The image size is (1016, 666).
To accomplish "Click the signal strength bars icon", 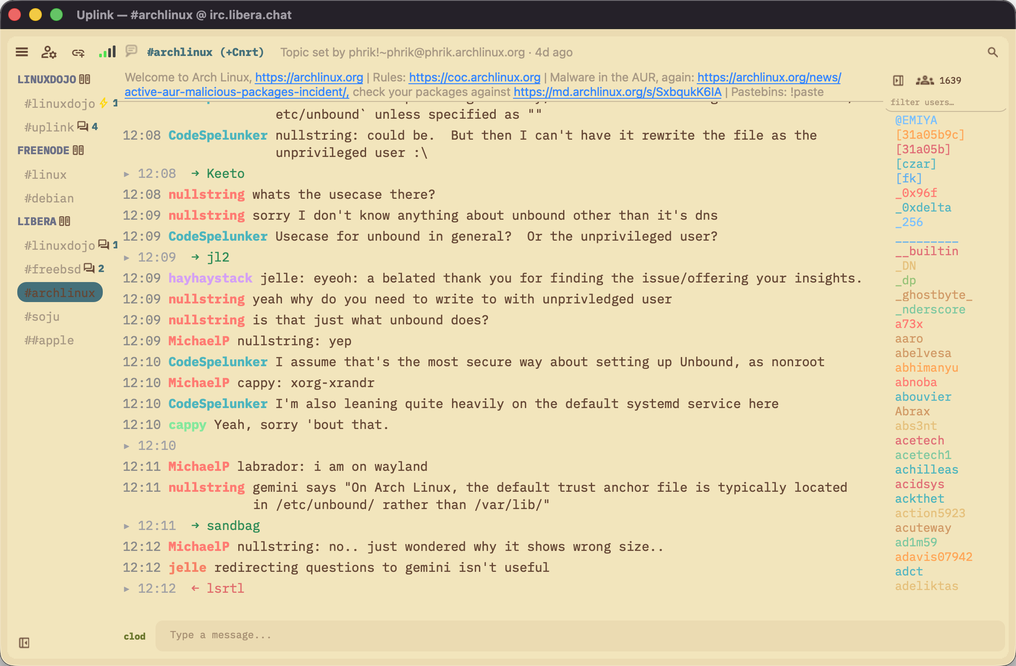I will (107, 52).
